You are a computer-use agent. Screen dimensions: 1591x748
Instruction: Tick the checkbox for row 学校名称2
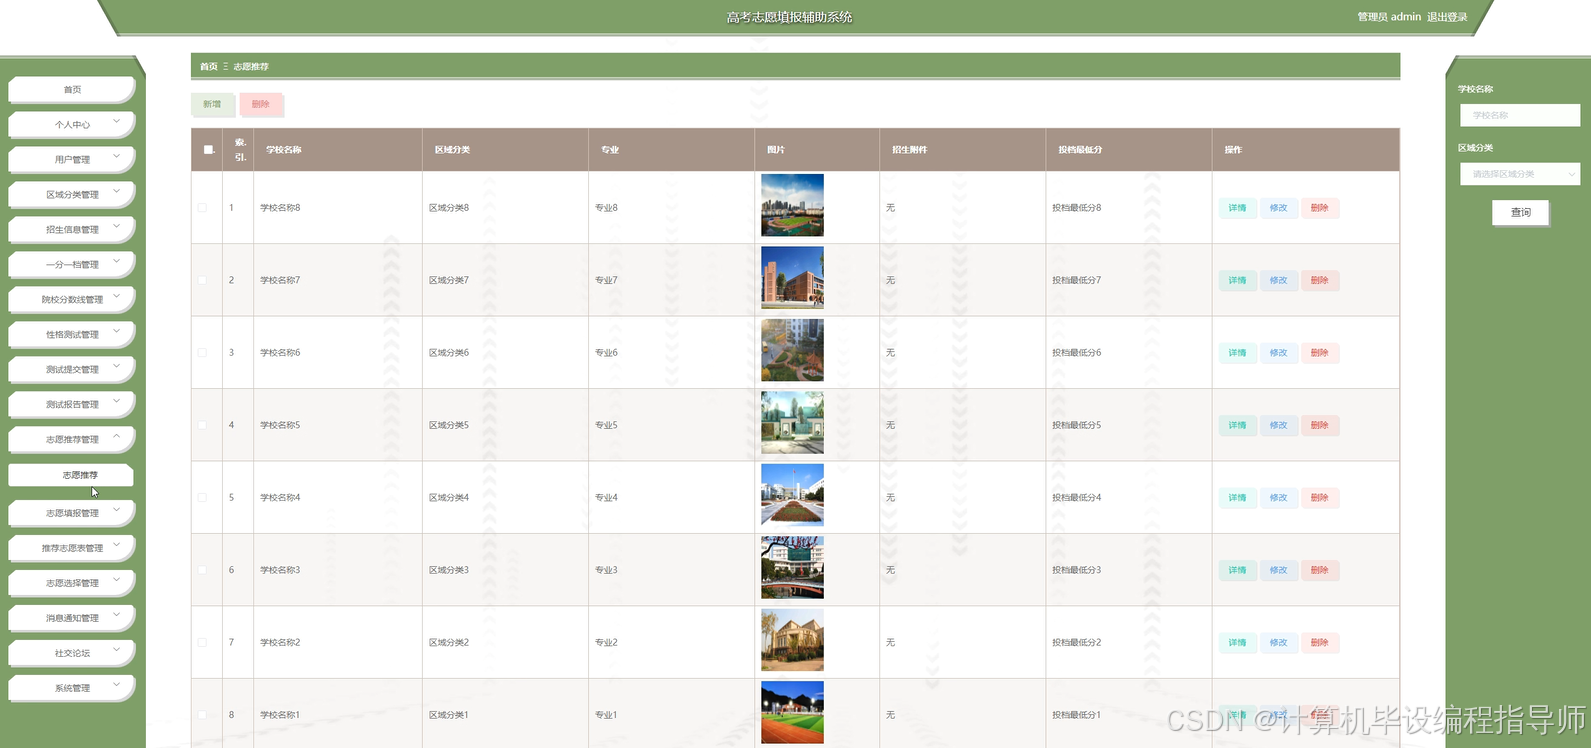[x=202, y=642]
